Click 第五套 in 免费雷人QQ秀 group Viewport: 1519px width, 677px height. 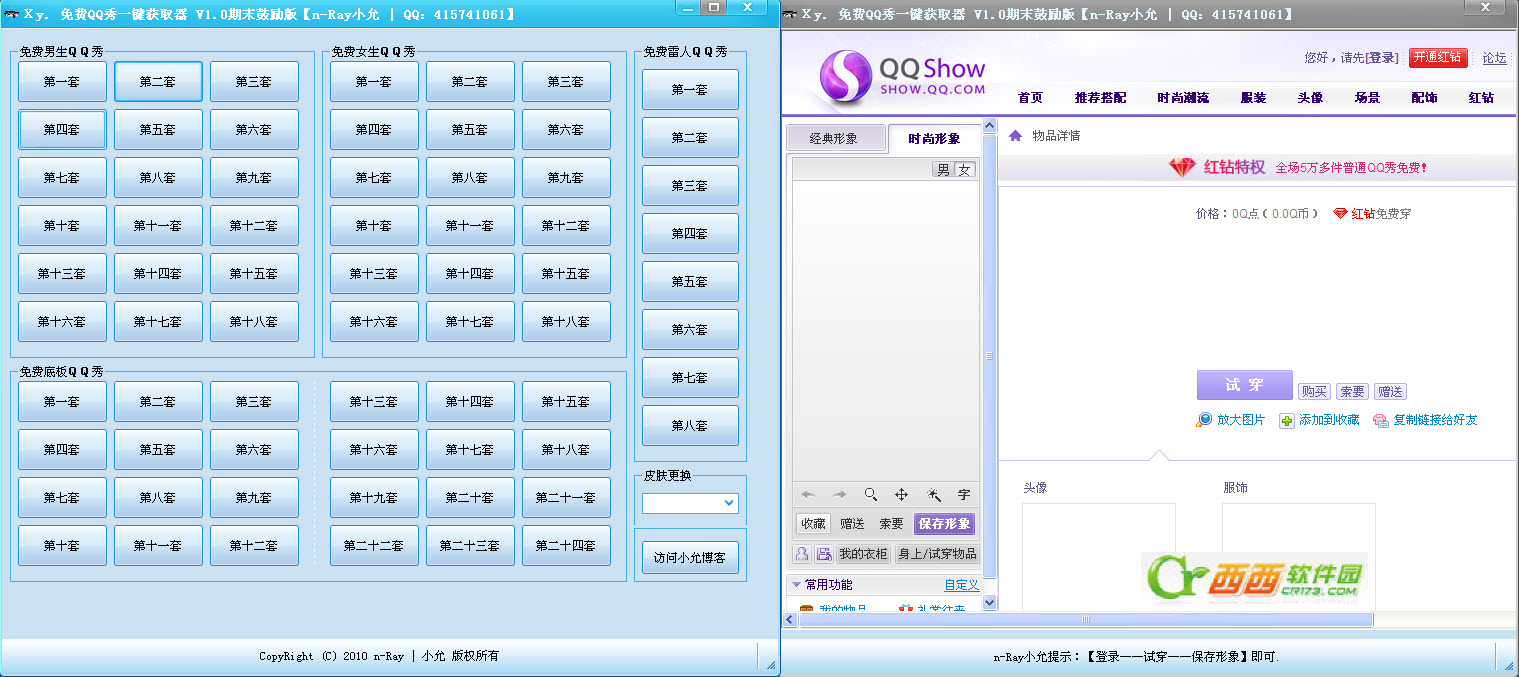click(x=690, y=281)
